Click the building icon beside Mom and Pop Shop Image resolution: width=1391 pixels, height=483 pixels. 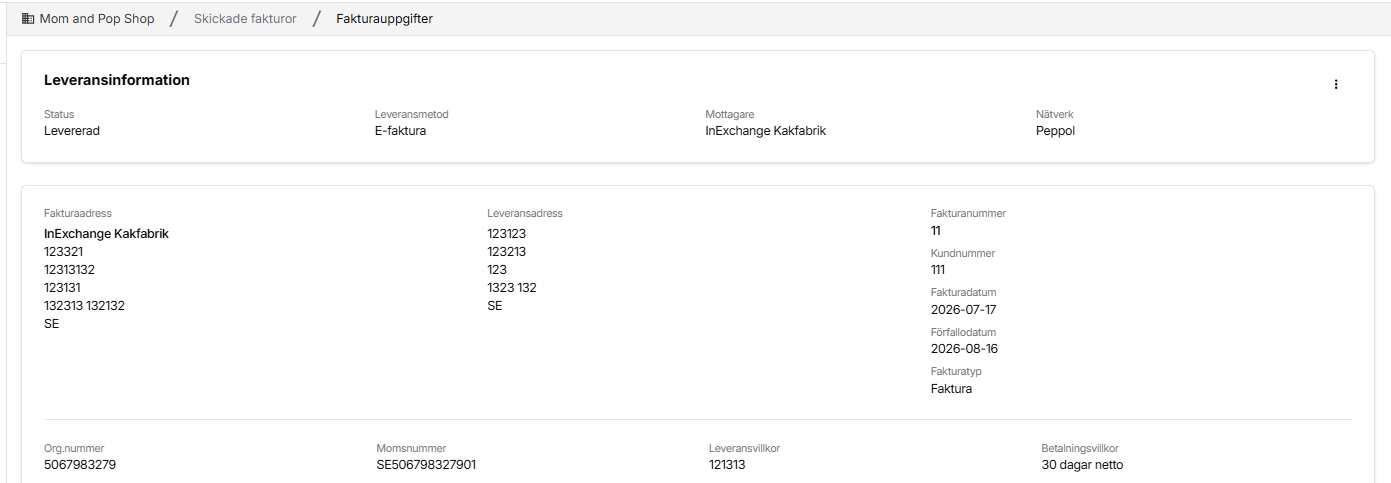coord(28,18)
